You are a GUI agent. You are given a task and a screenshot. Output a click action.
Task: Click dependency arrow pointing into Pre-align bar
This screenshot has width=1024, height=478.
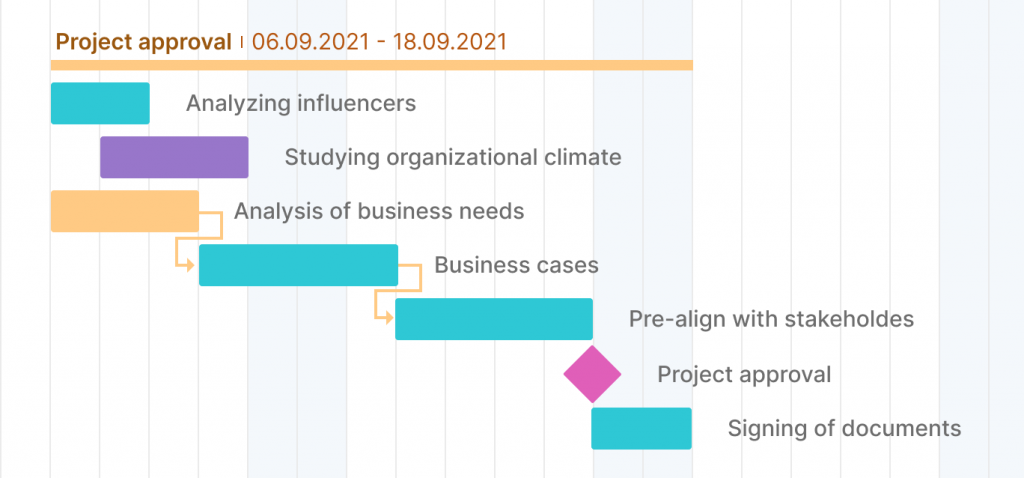pos(385,319)
